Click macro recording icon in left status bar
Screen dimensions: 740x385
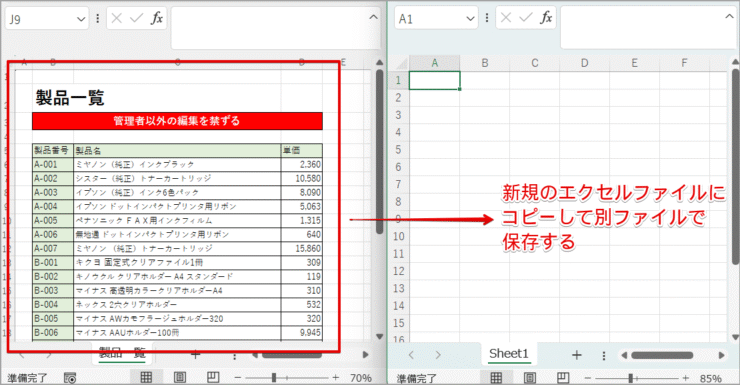coord(70,378)
